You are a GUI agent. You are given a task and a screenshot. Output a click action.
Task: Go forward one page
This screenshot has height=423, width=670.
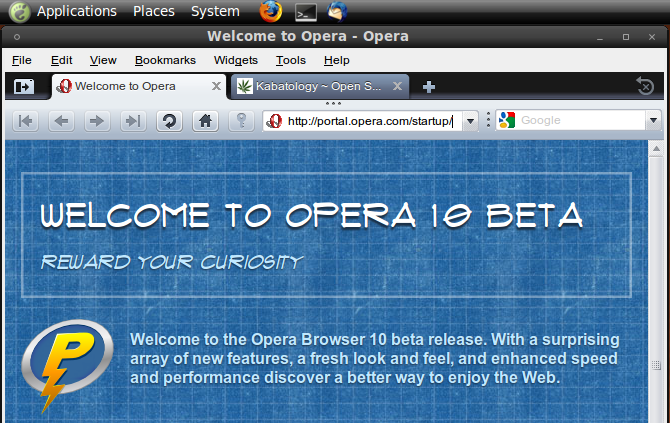97,121
